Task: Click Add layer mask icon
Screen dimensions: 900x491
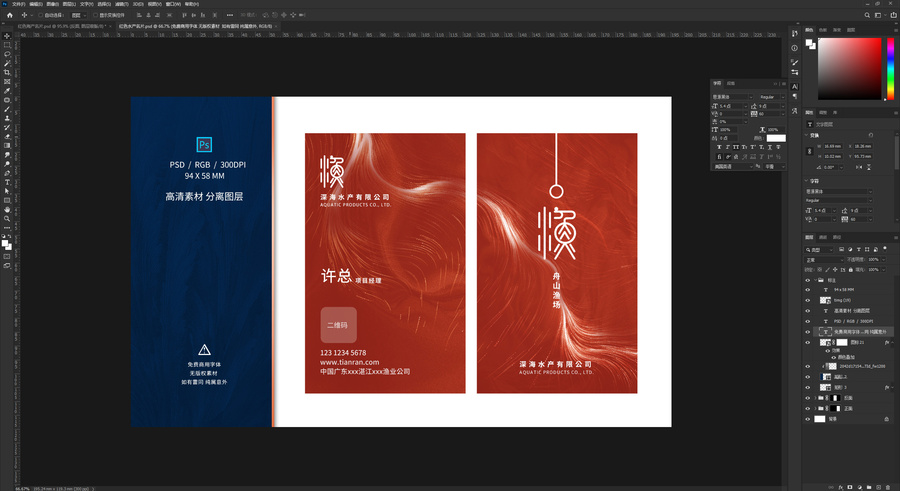Action: (x=850, y=488)
